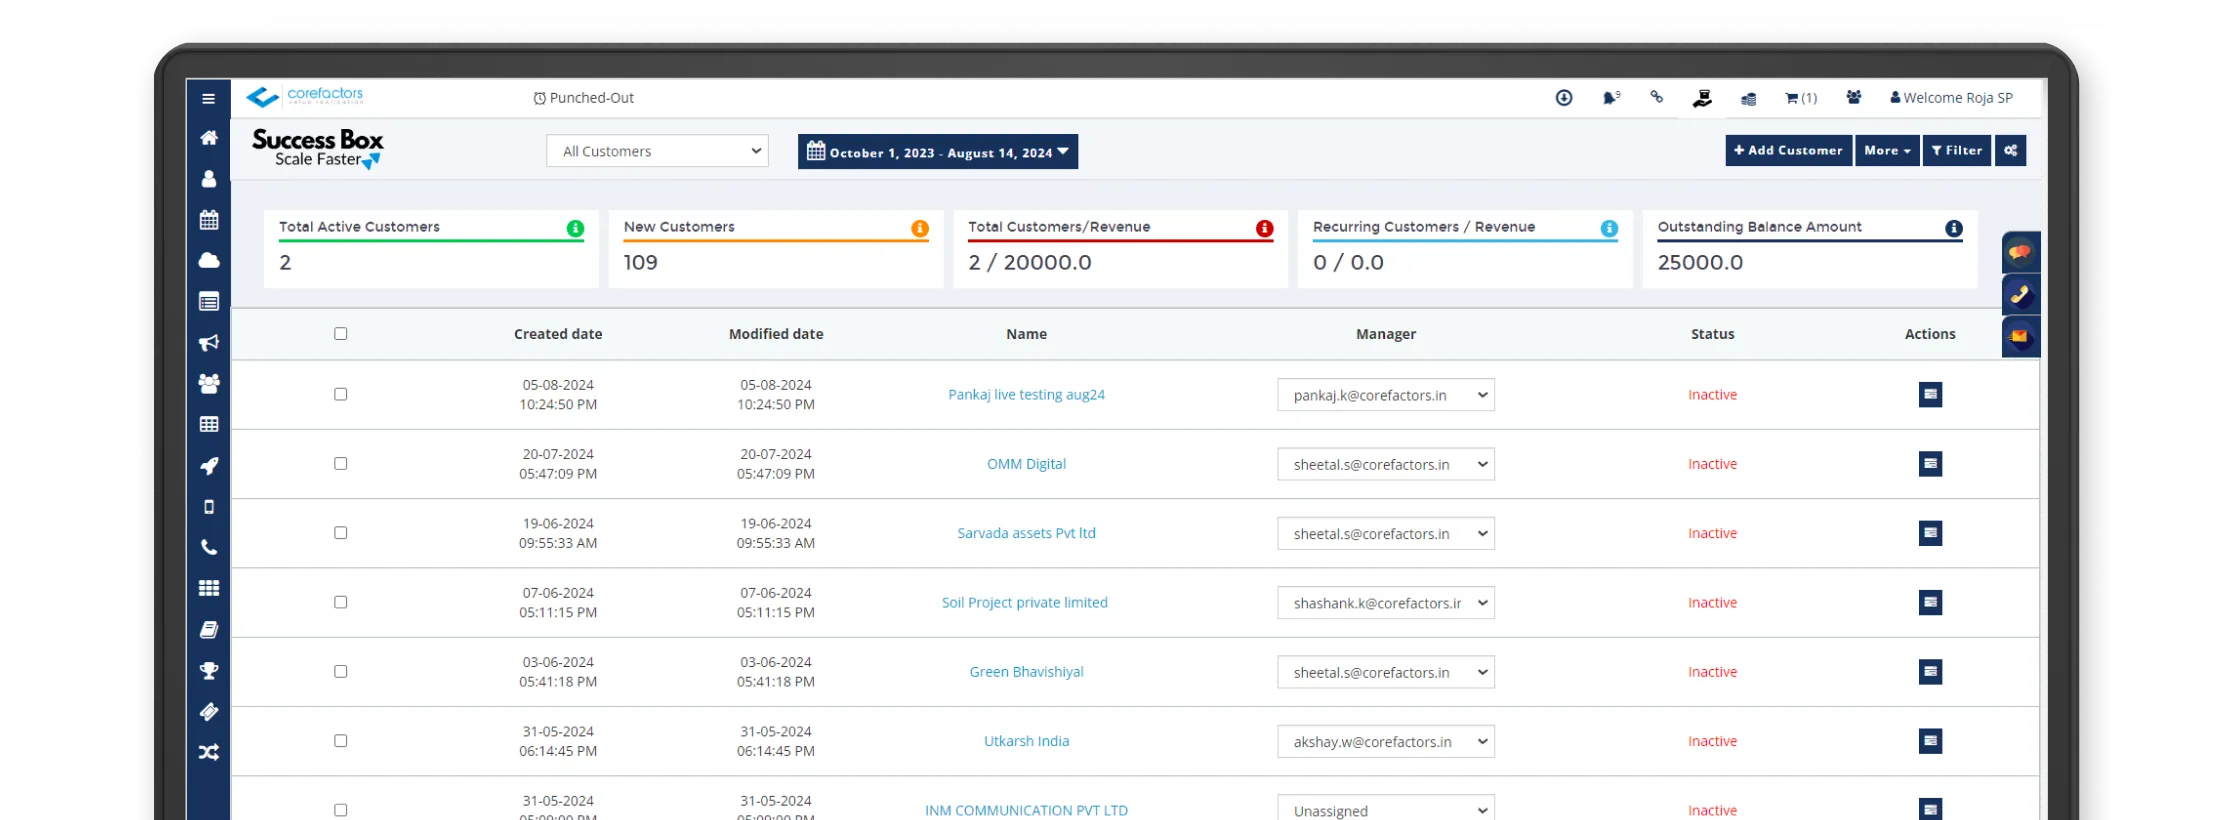
Task: Go to Home in sidebar
Action: [208, 138]
